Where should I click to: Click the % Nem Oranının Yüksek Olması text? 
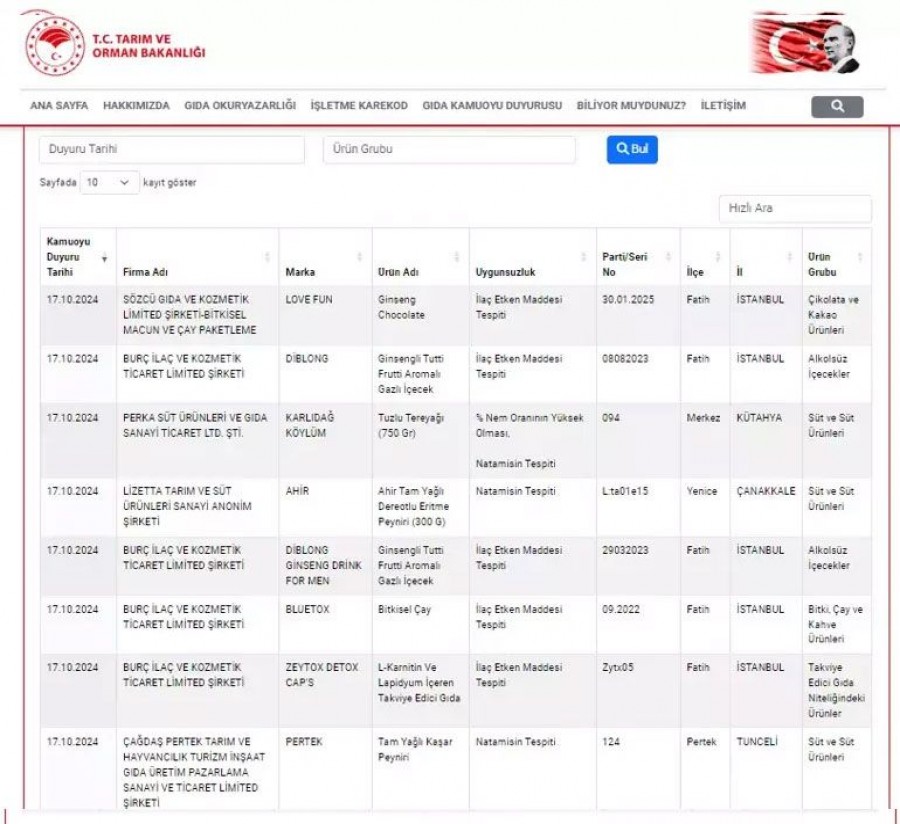tap(529, 425)
